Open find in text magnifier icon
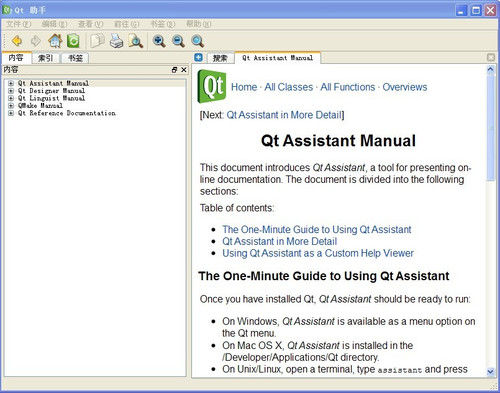This screenshot has width=500, height=393. point(136,41)
